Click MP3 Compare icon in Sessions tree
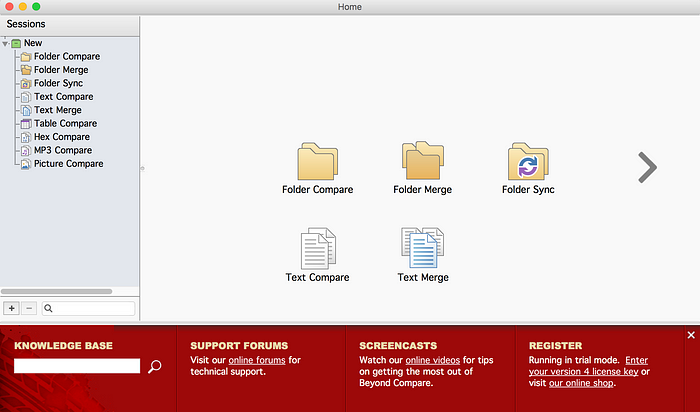 (26, 150)
